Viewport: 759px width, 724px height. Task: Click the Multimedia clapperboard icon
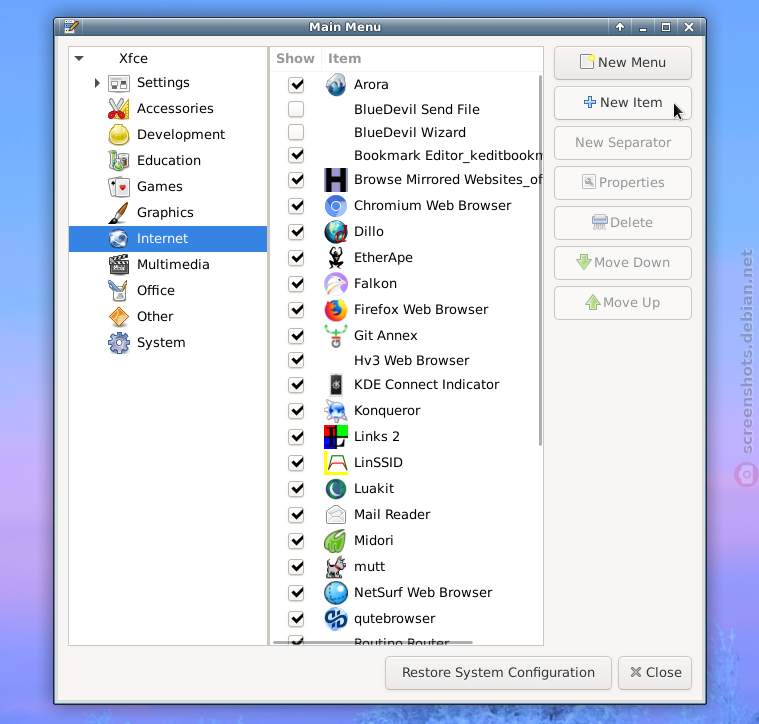pyautogui.click(x=119, y=265)
